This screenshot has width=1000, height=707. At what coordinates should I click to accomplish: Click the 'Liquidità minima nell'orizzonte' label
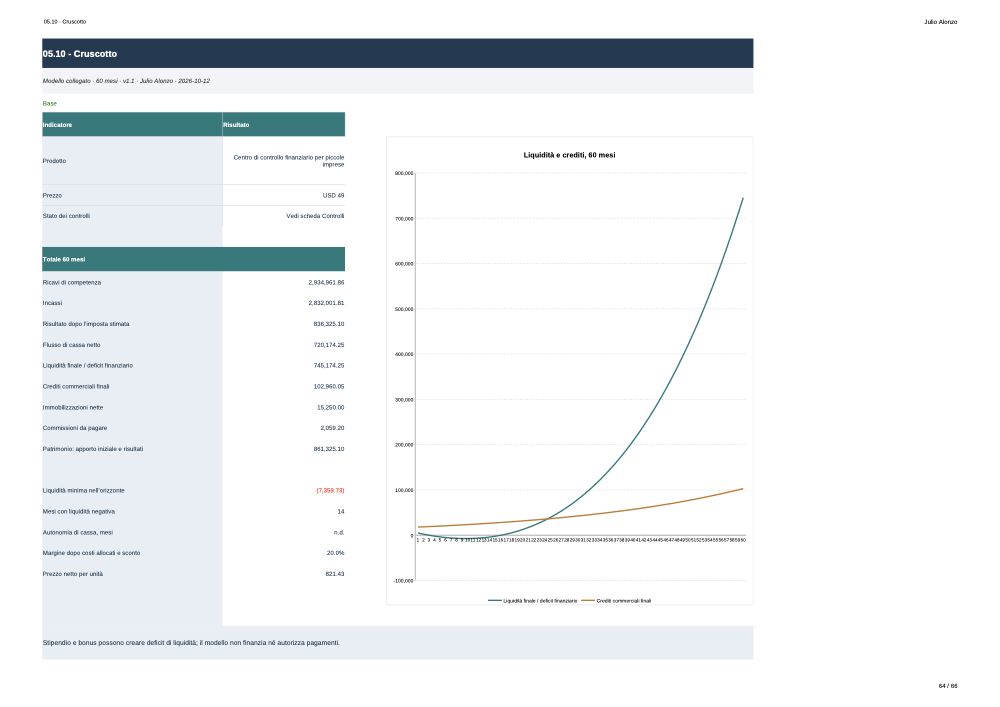coord(84,490)
